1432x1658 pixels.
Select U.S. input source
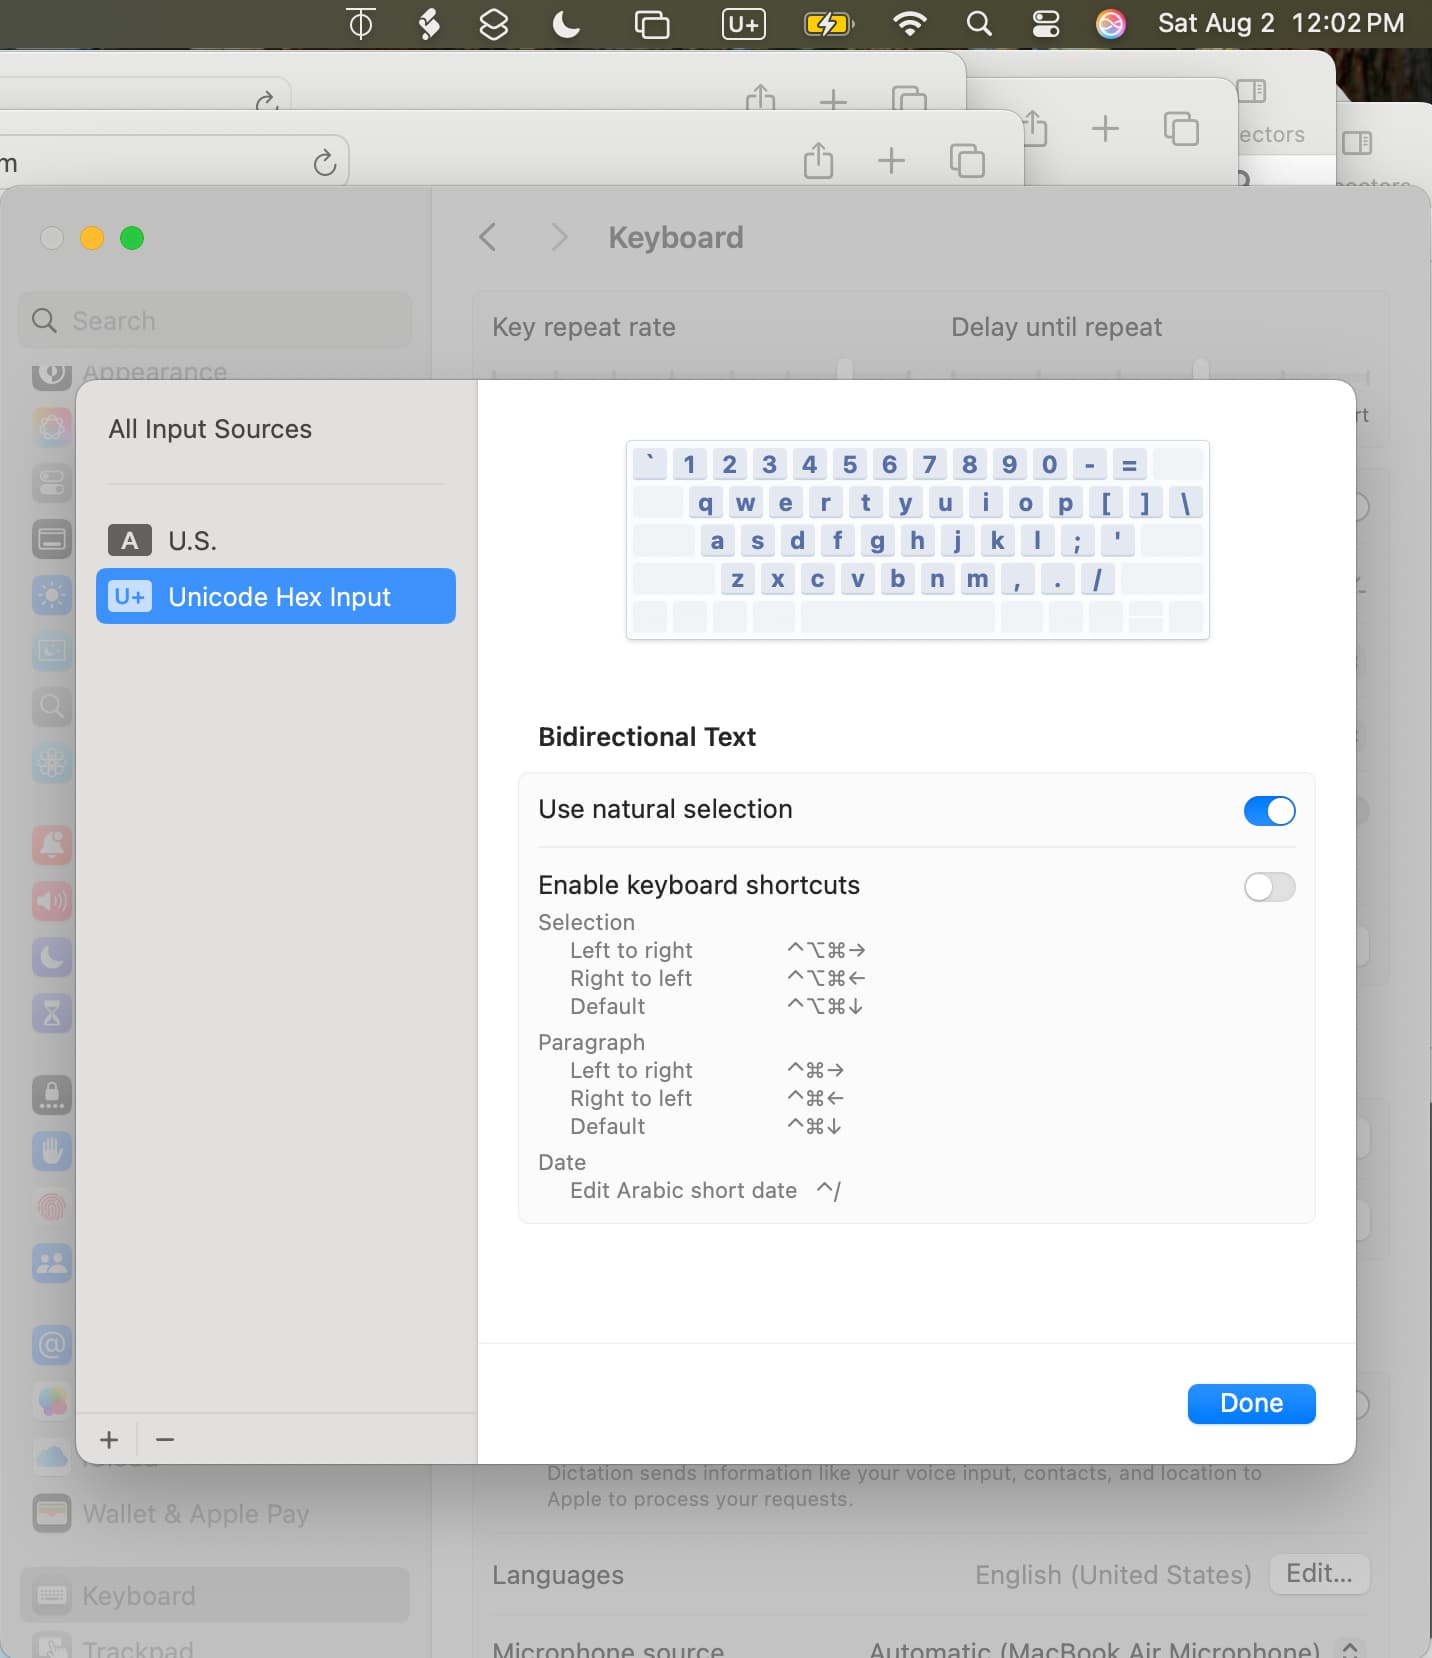tap(192, 541)
